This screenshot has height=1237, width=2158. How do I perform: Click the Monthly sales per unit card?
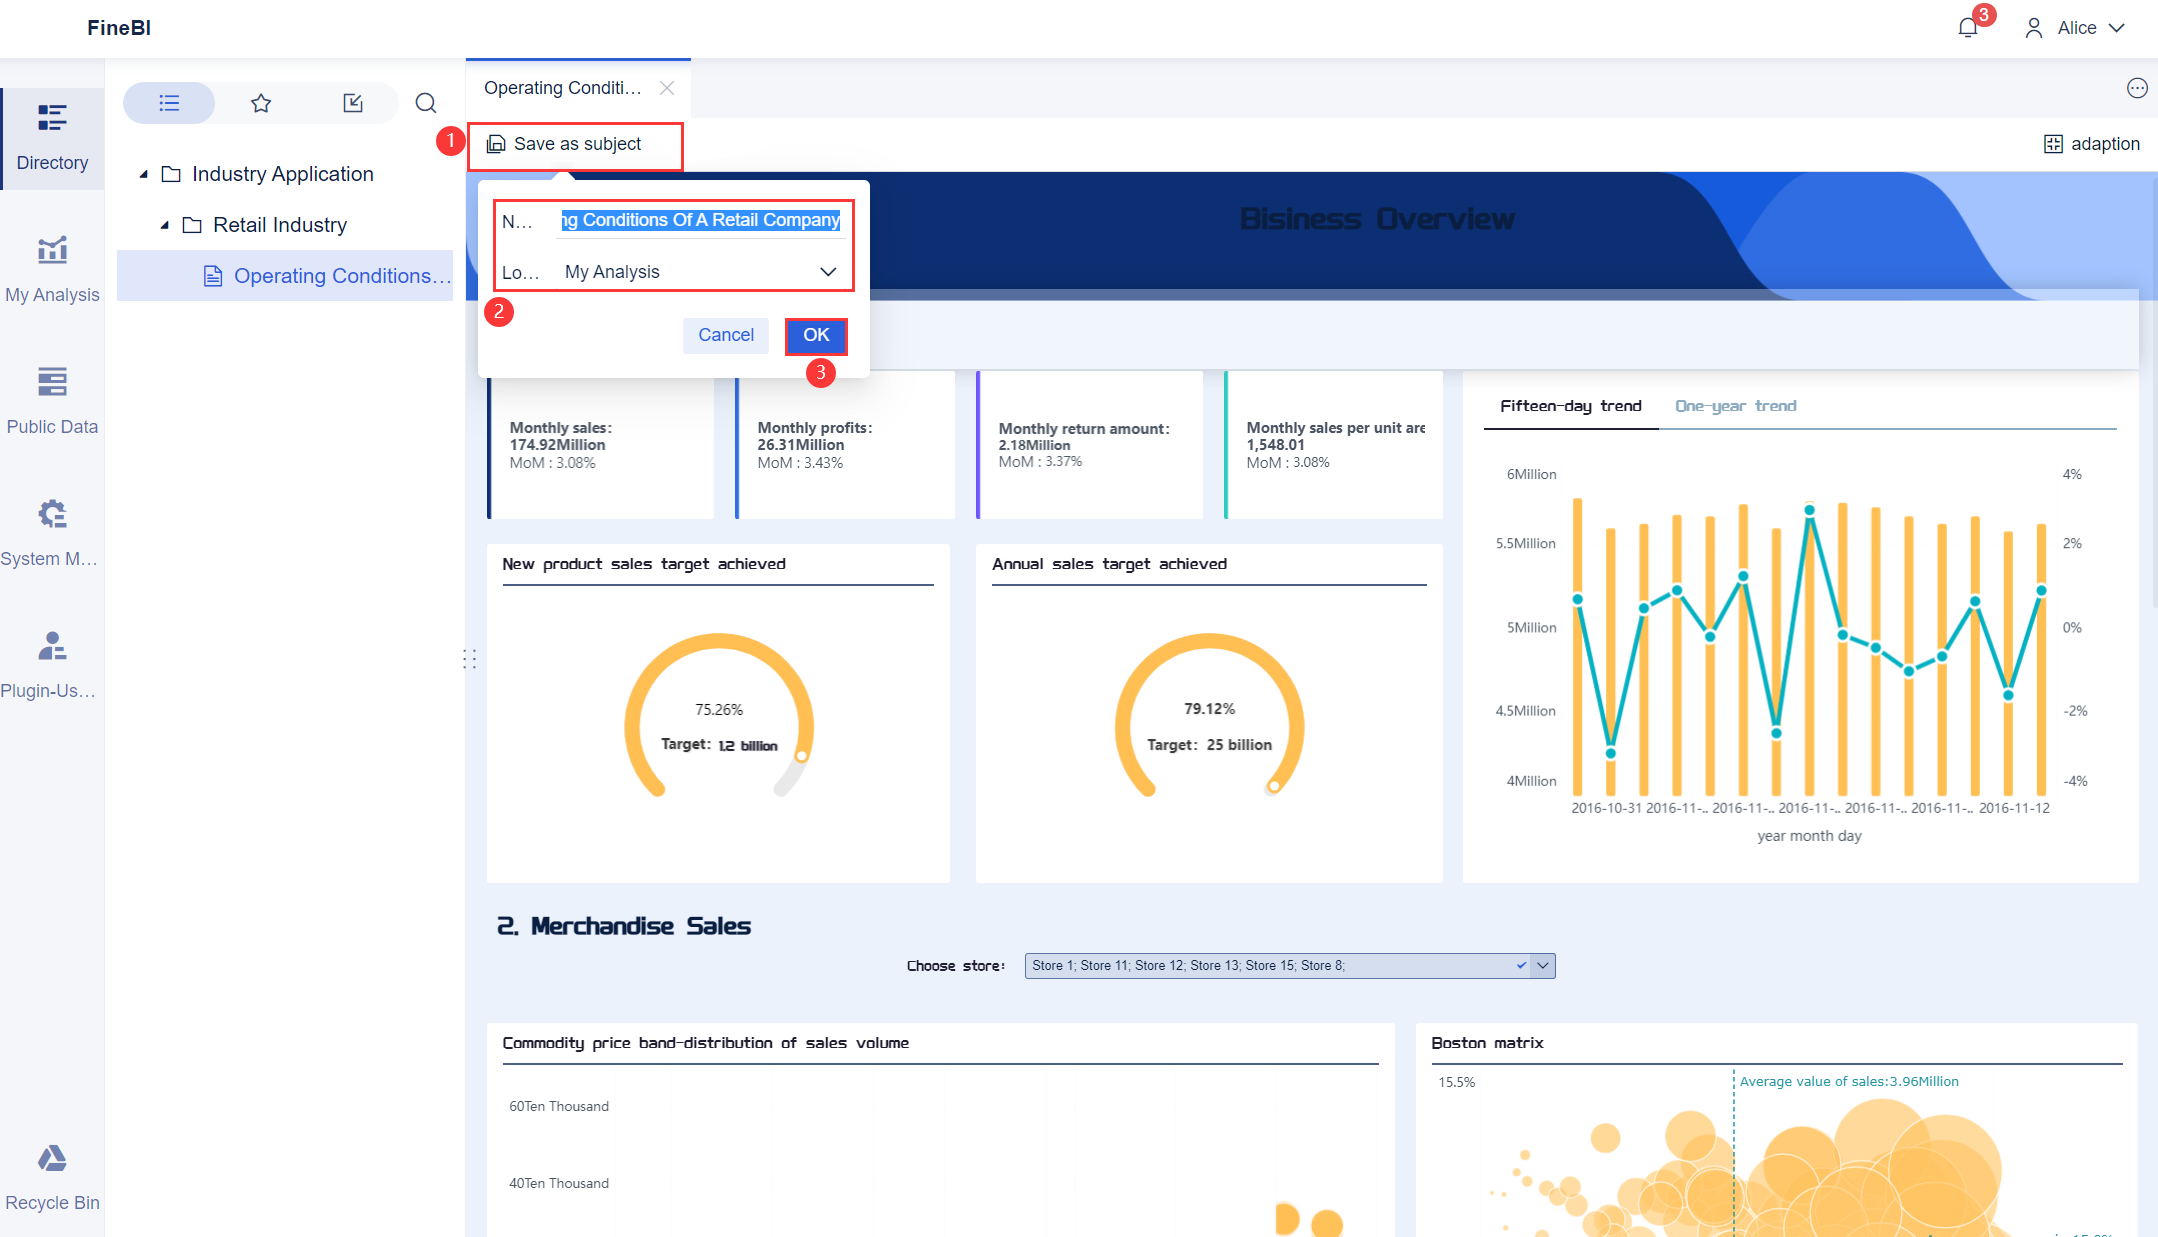coord(1334,445)
